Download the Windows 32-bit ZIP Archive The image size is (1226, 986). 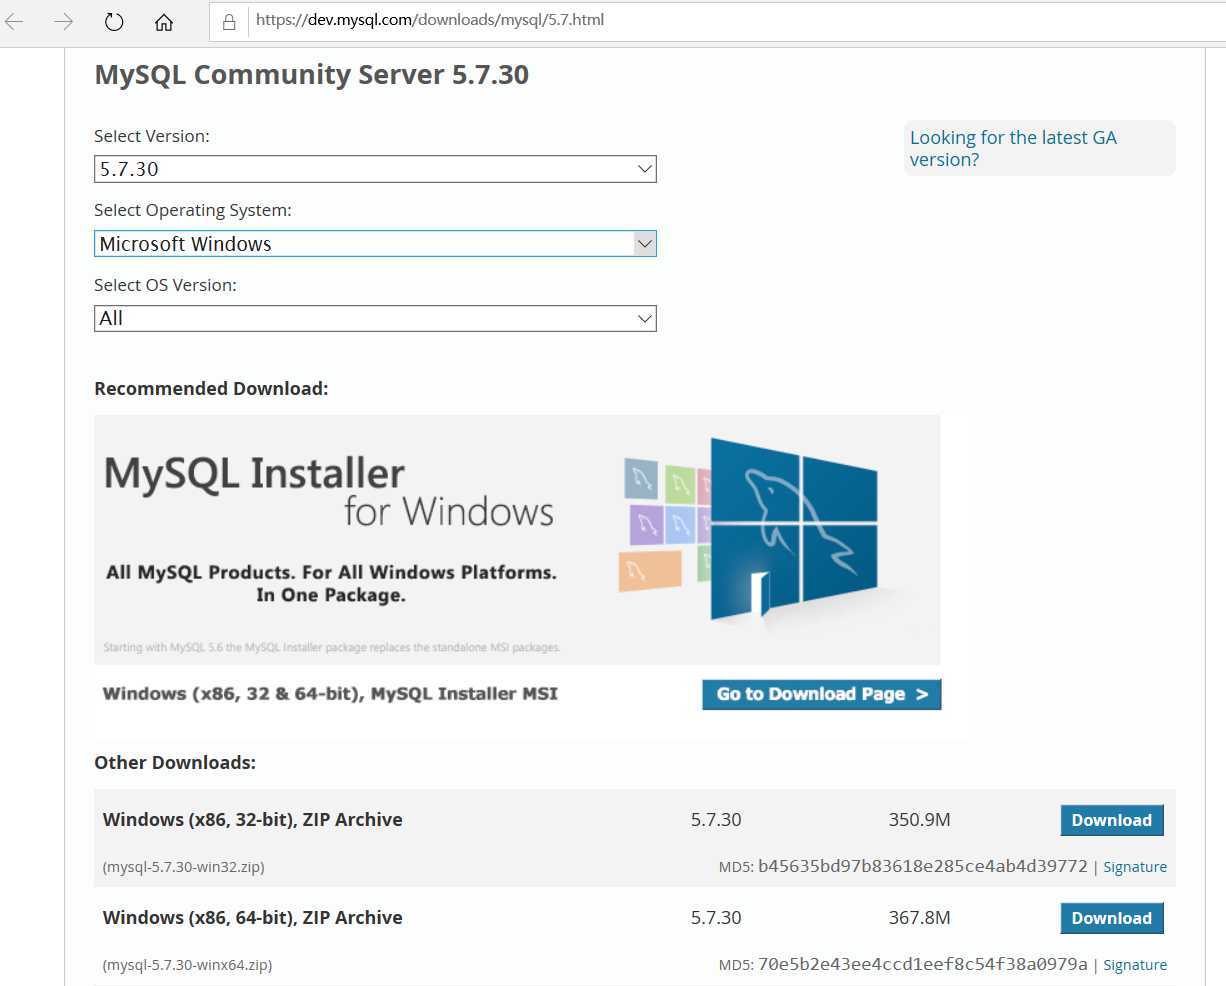click(1111, 820)
